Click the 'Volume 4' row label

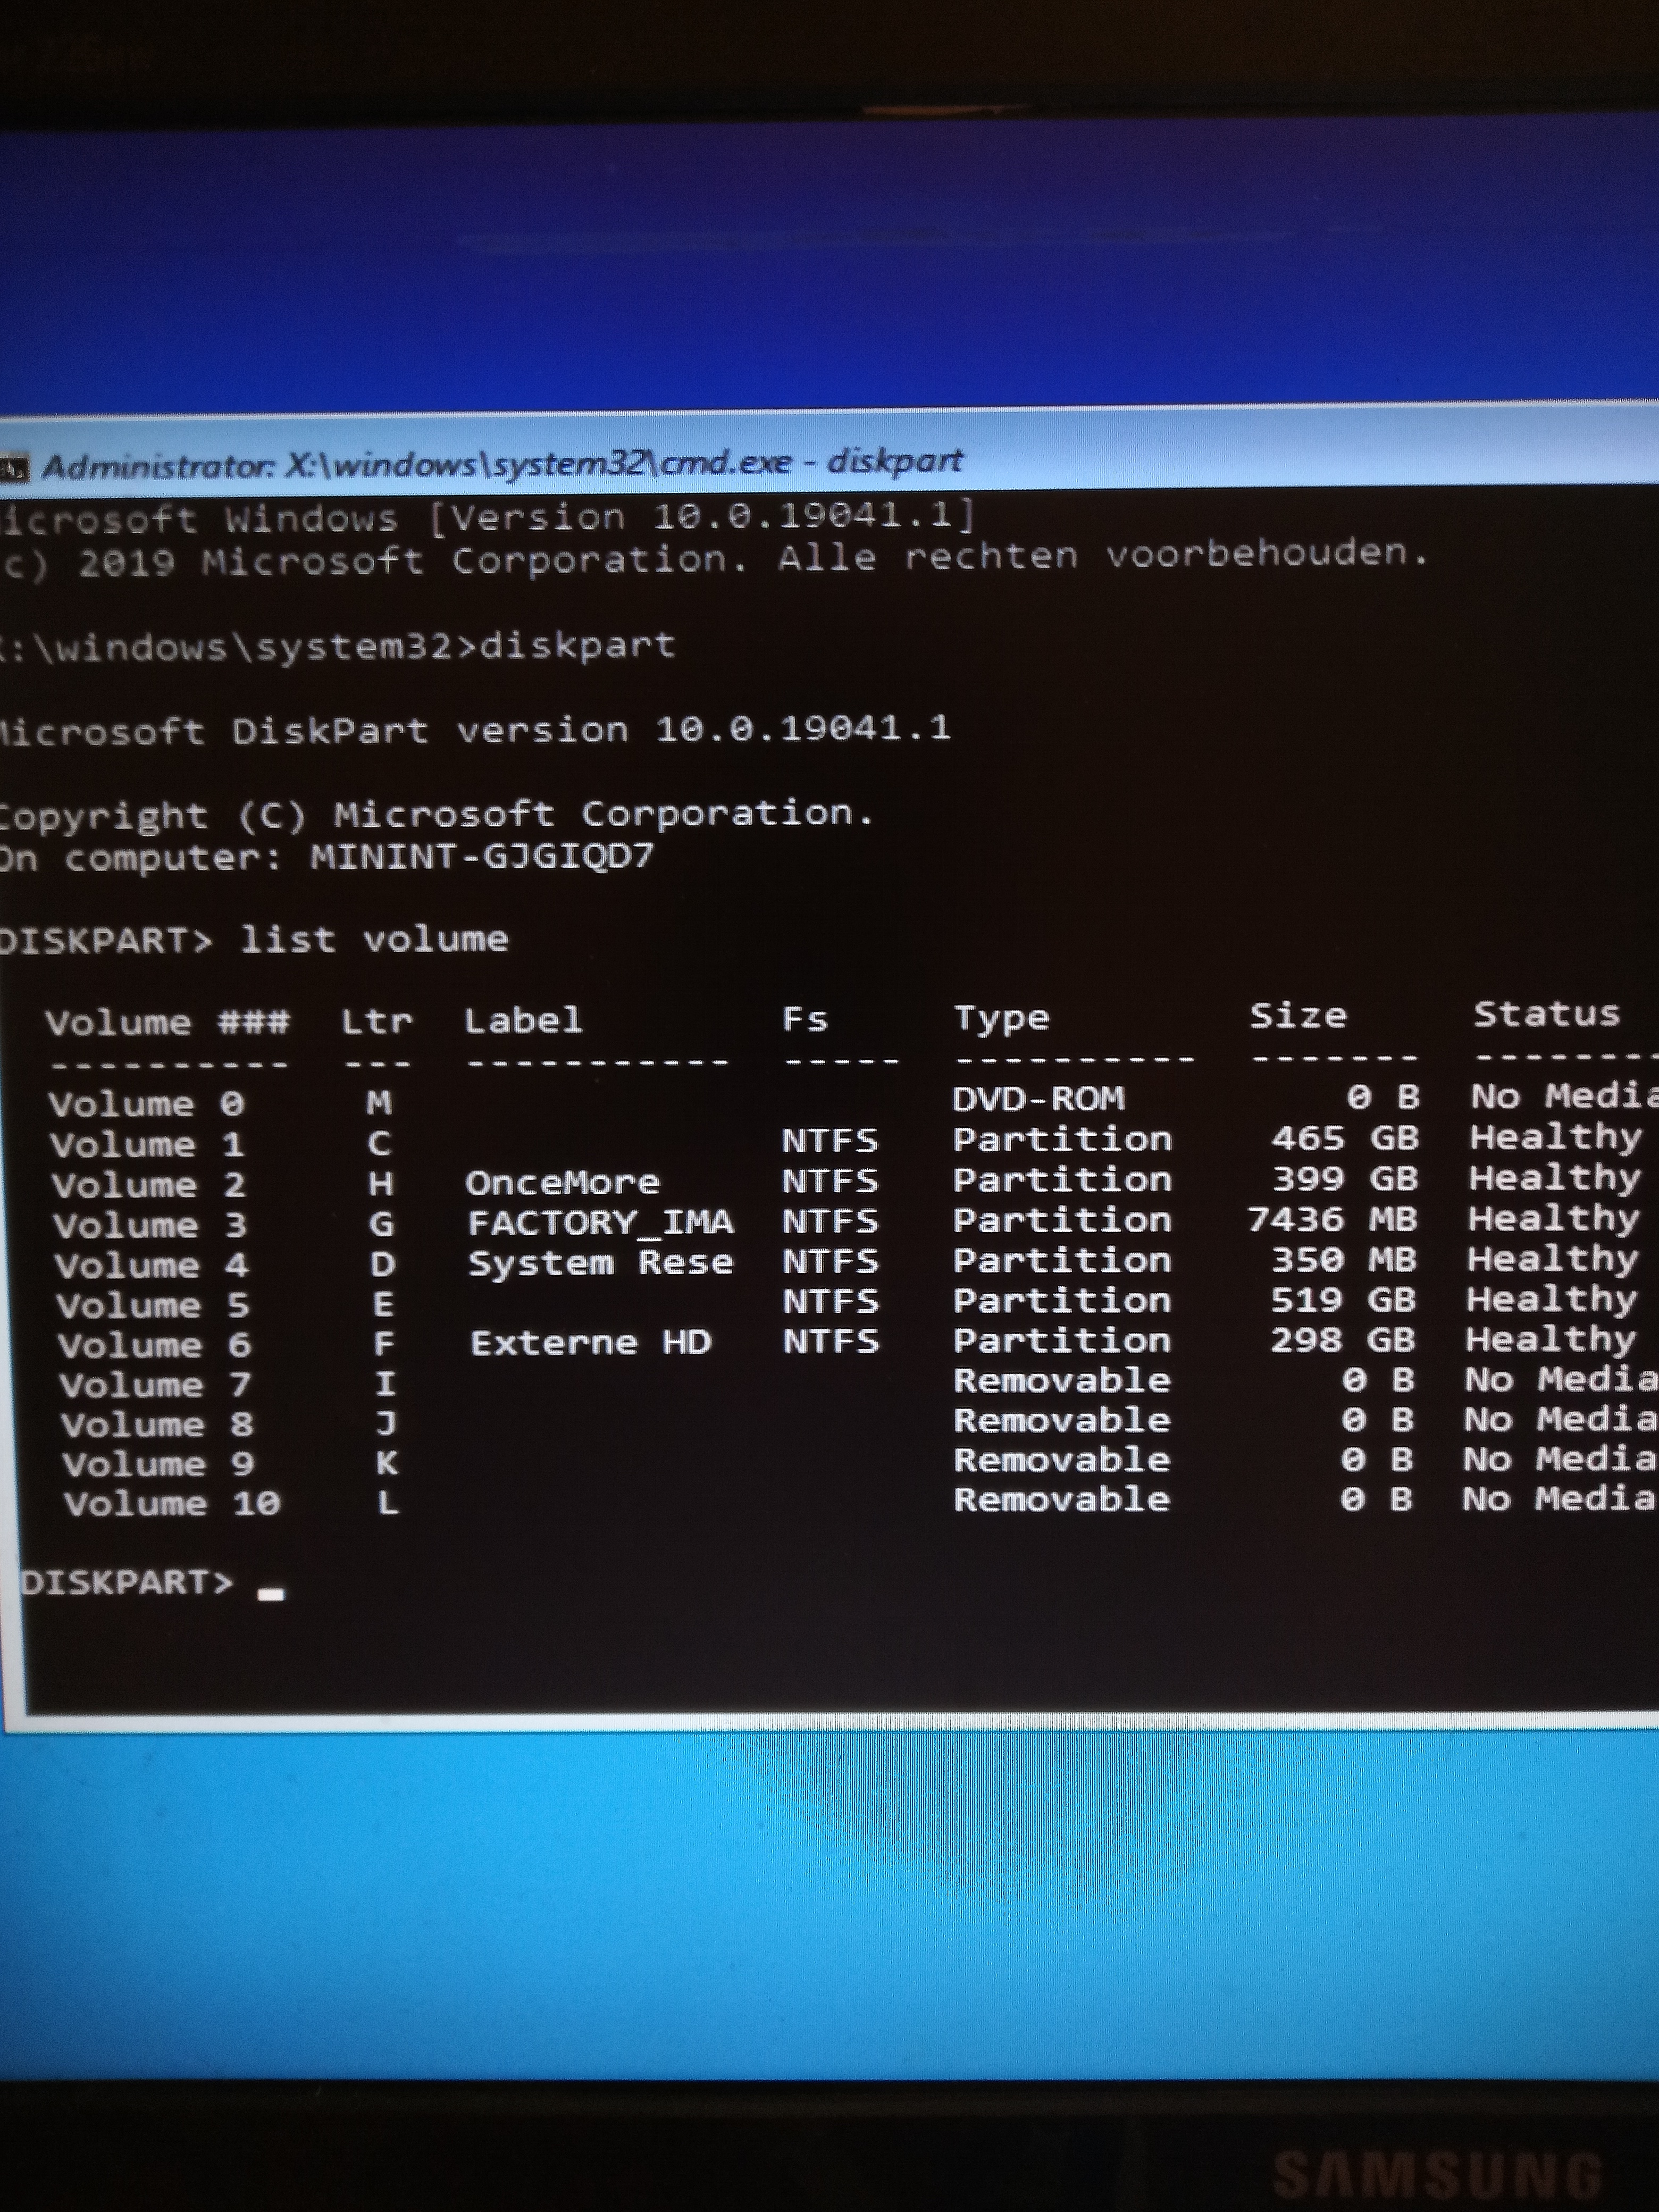point(152,1265)
